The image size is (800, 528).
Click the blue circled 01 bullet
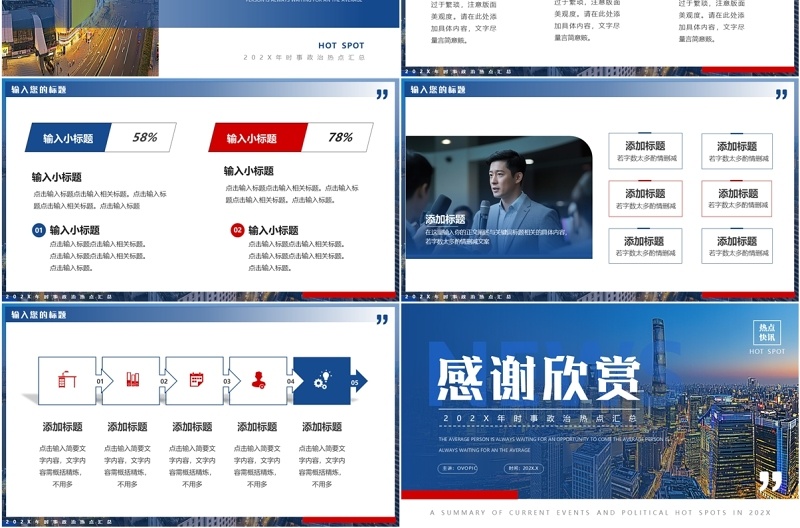tap(39, 230)
